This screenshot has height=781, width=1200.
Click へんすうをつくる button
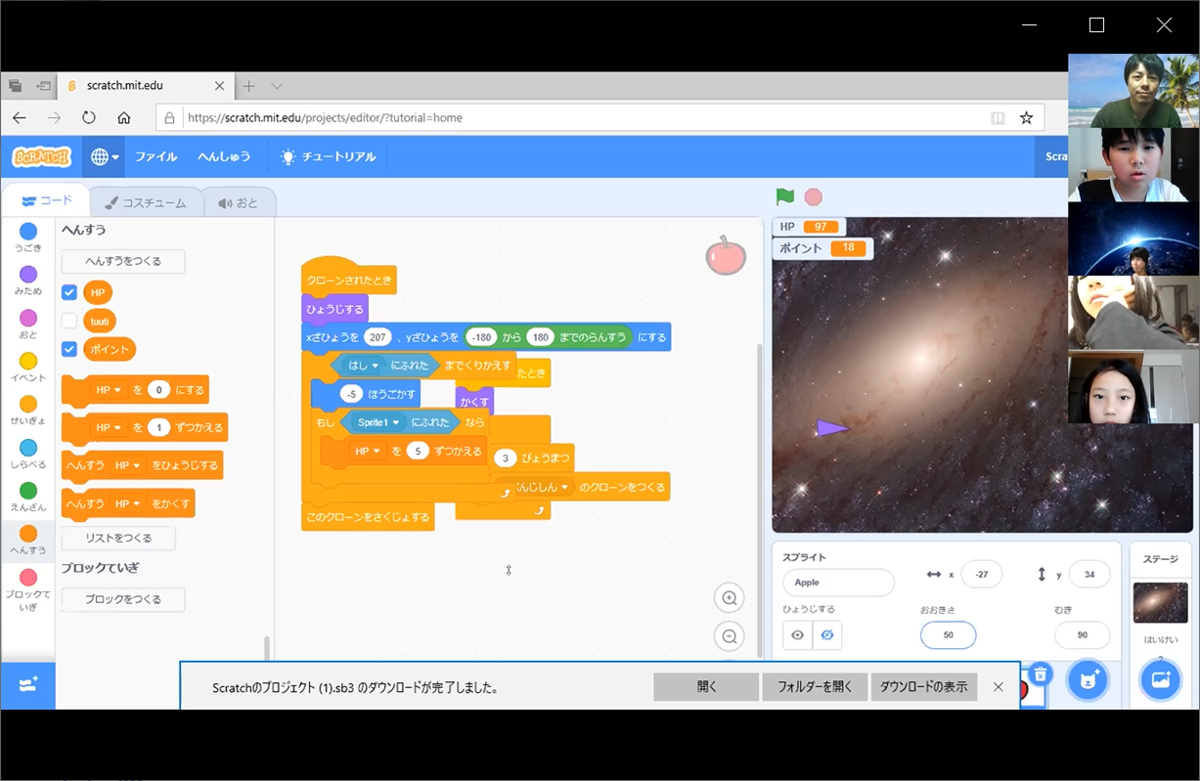coord(123,261)
